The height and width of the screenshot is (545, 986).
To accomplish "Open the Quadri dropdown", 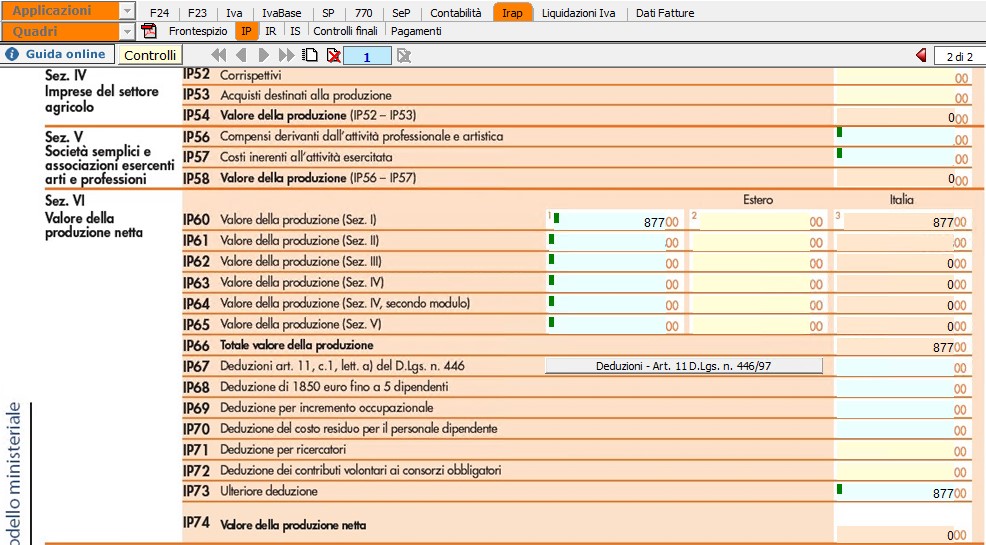I will click(x=127, y=31).
